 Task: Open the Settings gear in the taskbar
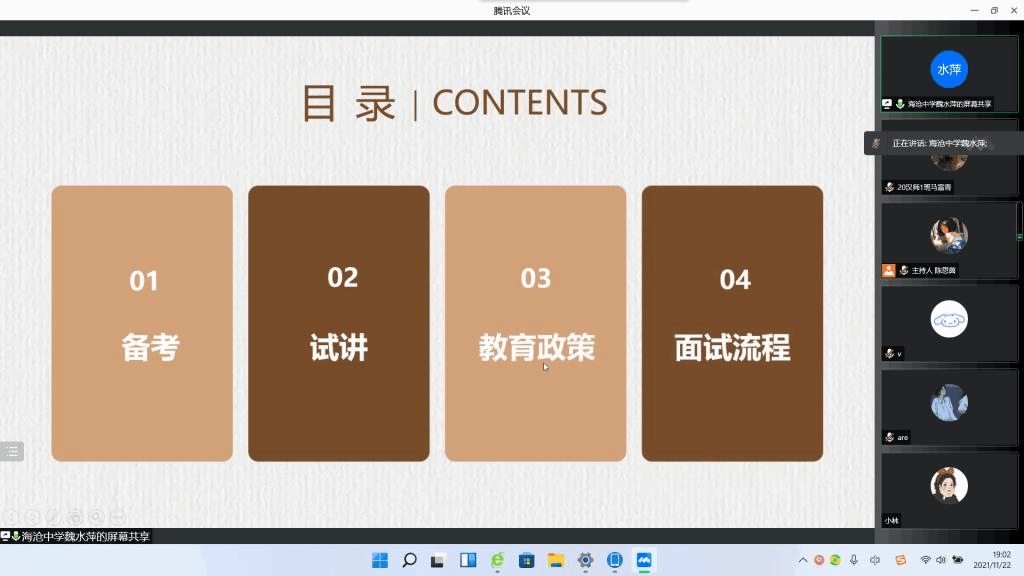pos(585,560)
